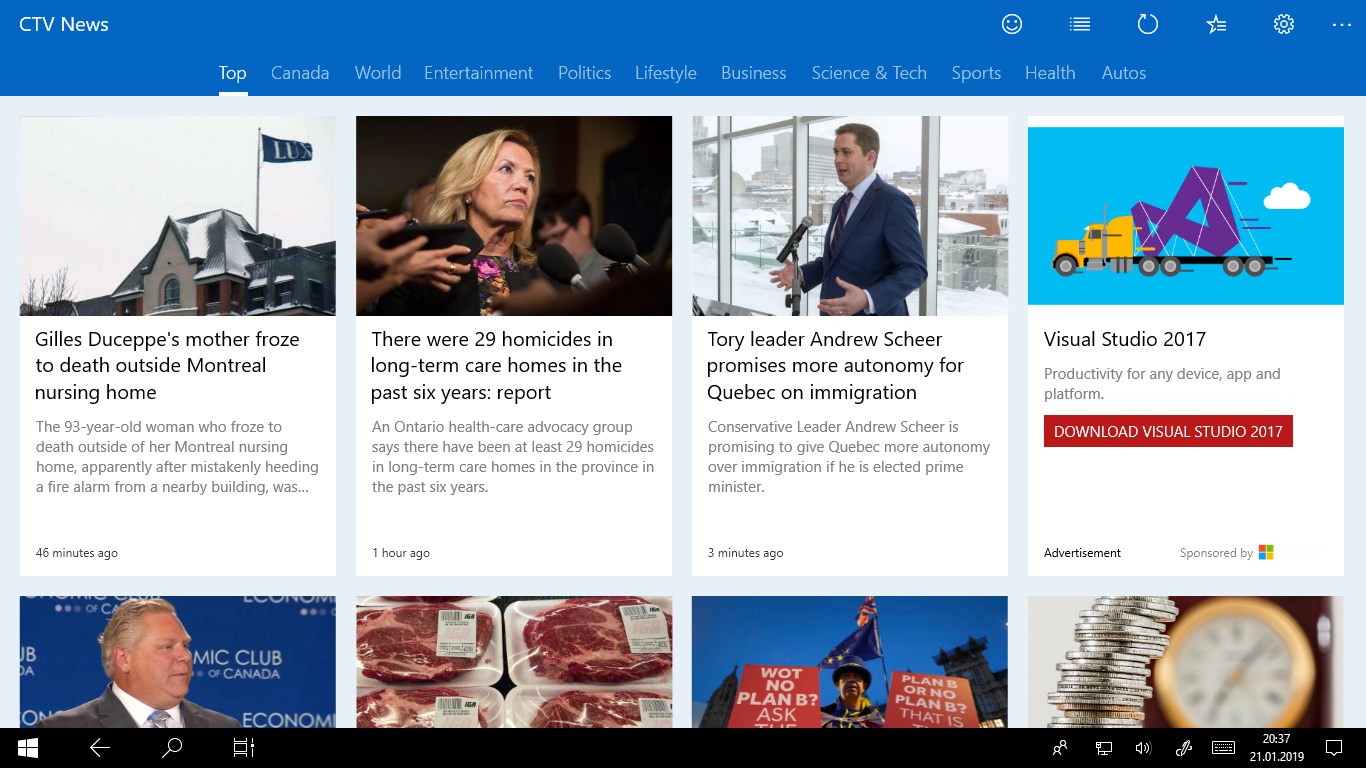
Task: Click the Microsoft logo beside Sponsored by
Action: coord(1266,552)
